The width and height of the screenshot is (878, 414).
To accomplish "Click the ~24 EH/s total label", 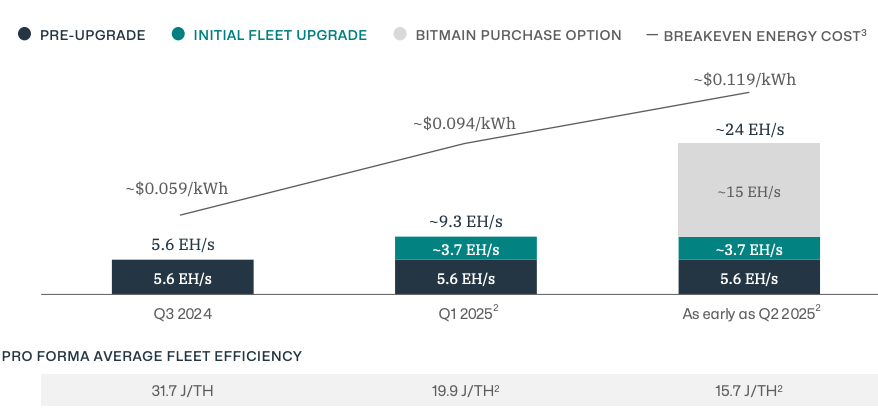I will [x=749, y=129].
